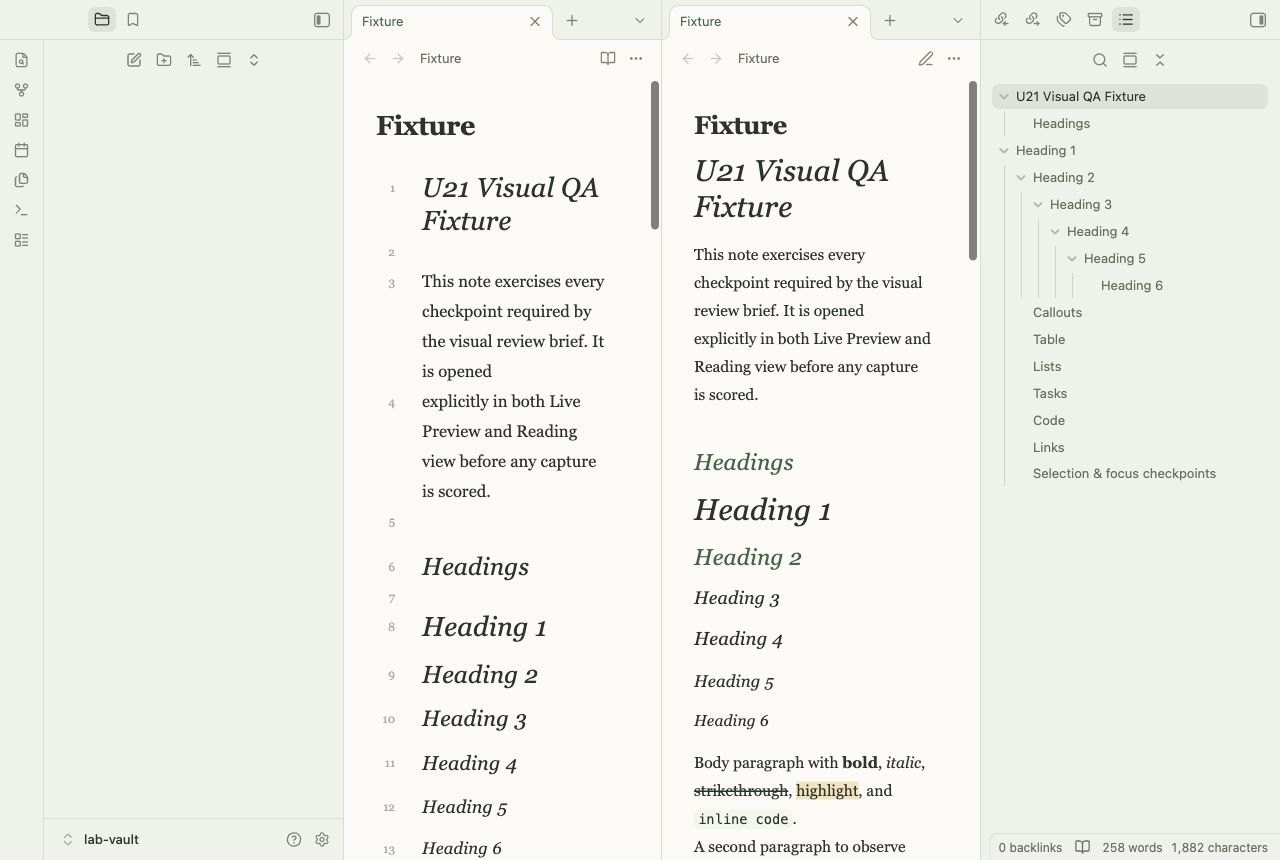Open the bottom ribbon list-layout icon

21,240
